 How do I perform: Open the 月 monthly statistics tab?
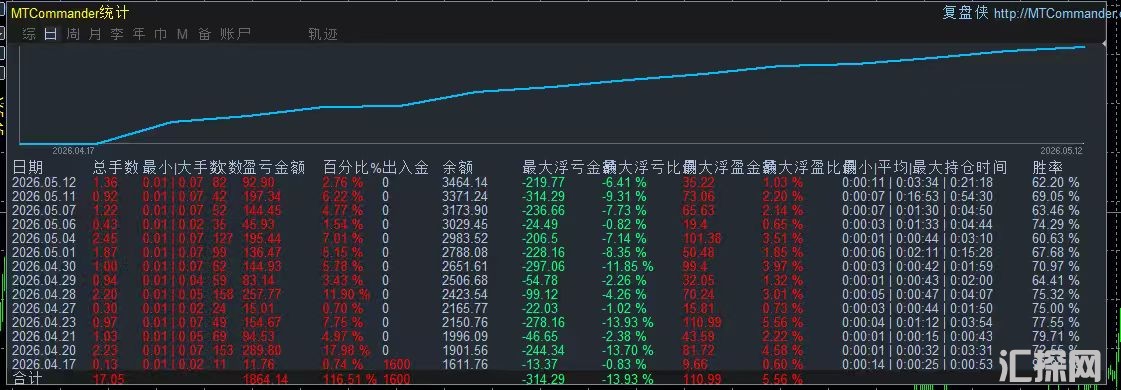pyautogui.click(x=95, y=34)
